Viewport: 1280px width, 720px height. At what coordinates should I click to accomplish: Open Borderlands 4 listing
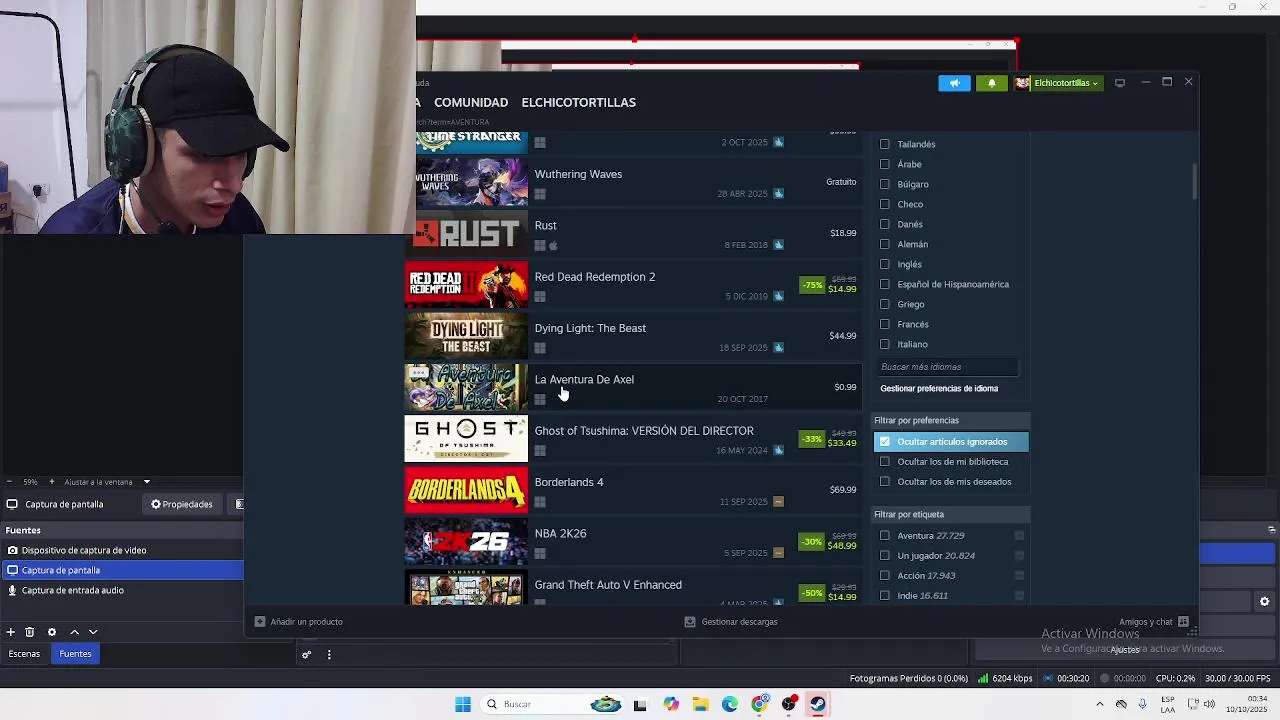point(633,490)
